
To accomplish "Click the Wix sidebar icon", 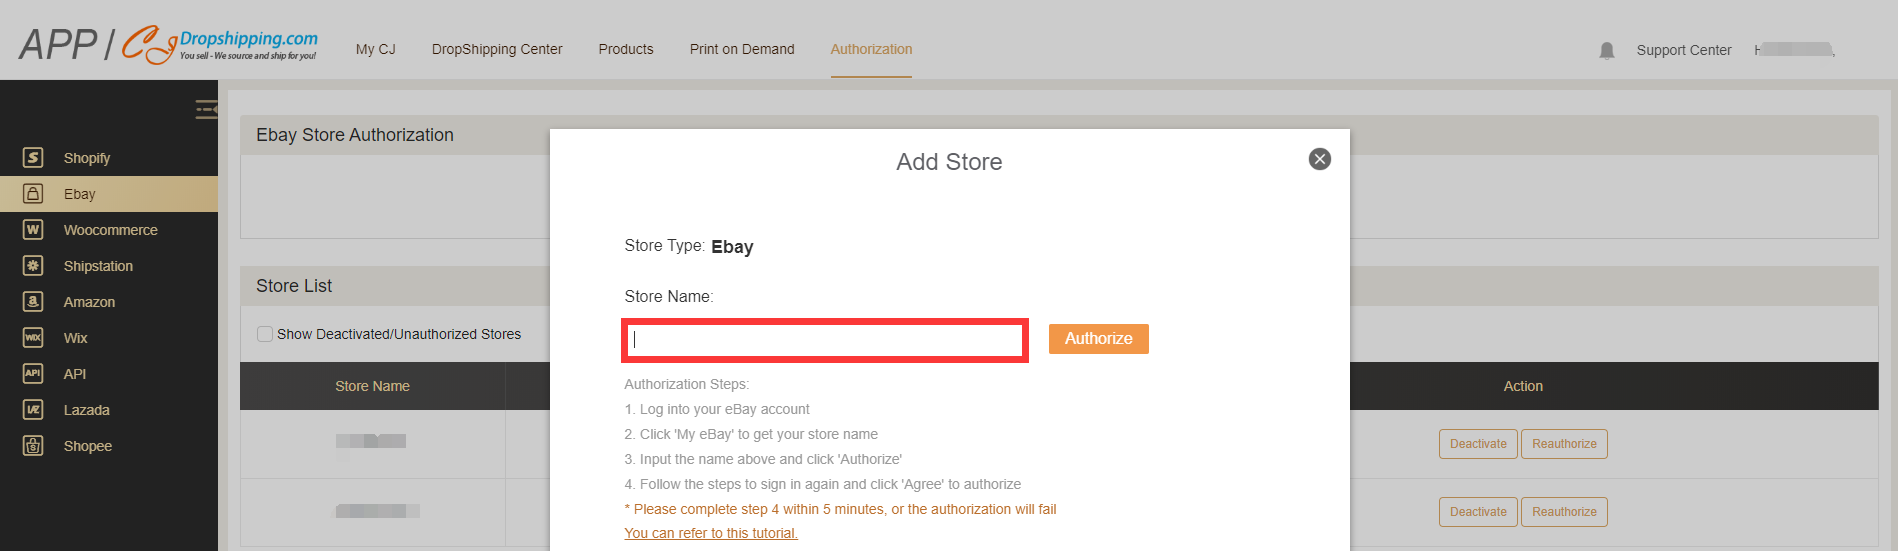I will click(33, 338).
